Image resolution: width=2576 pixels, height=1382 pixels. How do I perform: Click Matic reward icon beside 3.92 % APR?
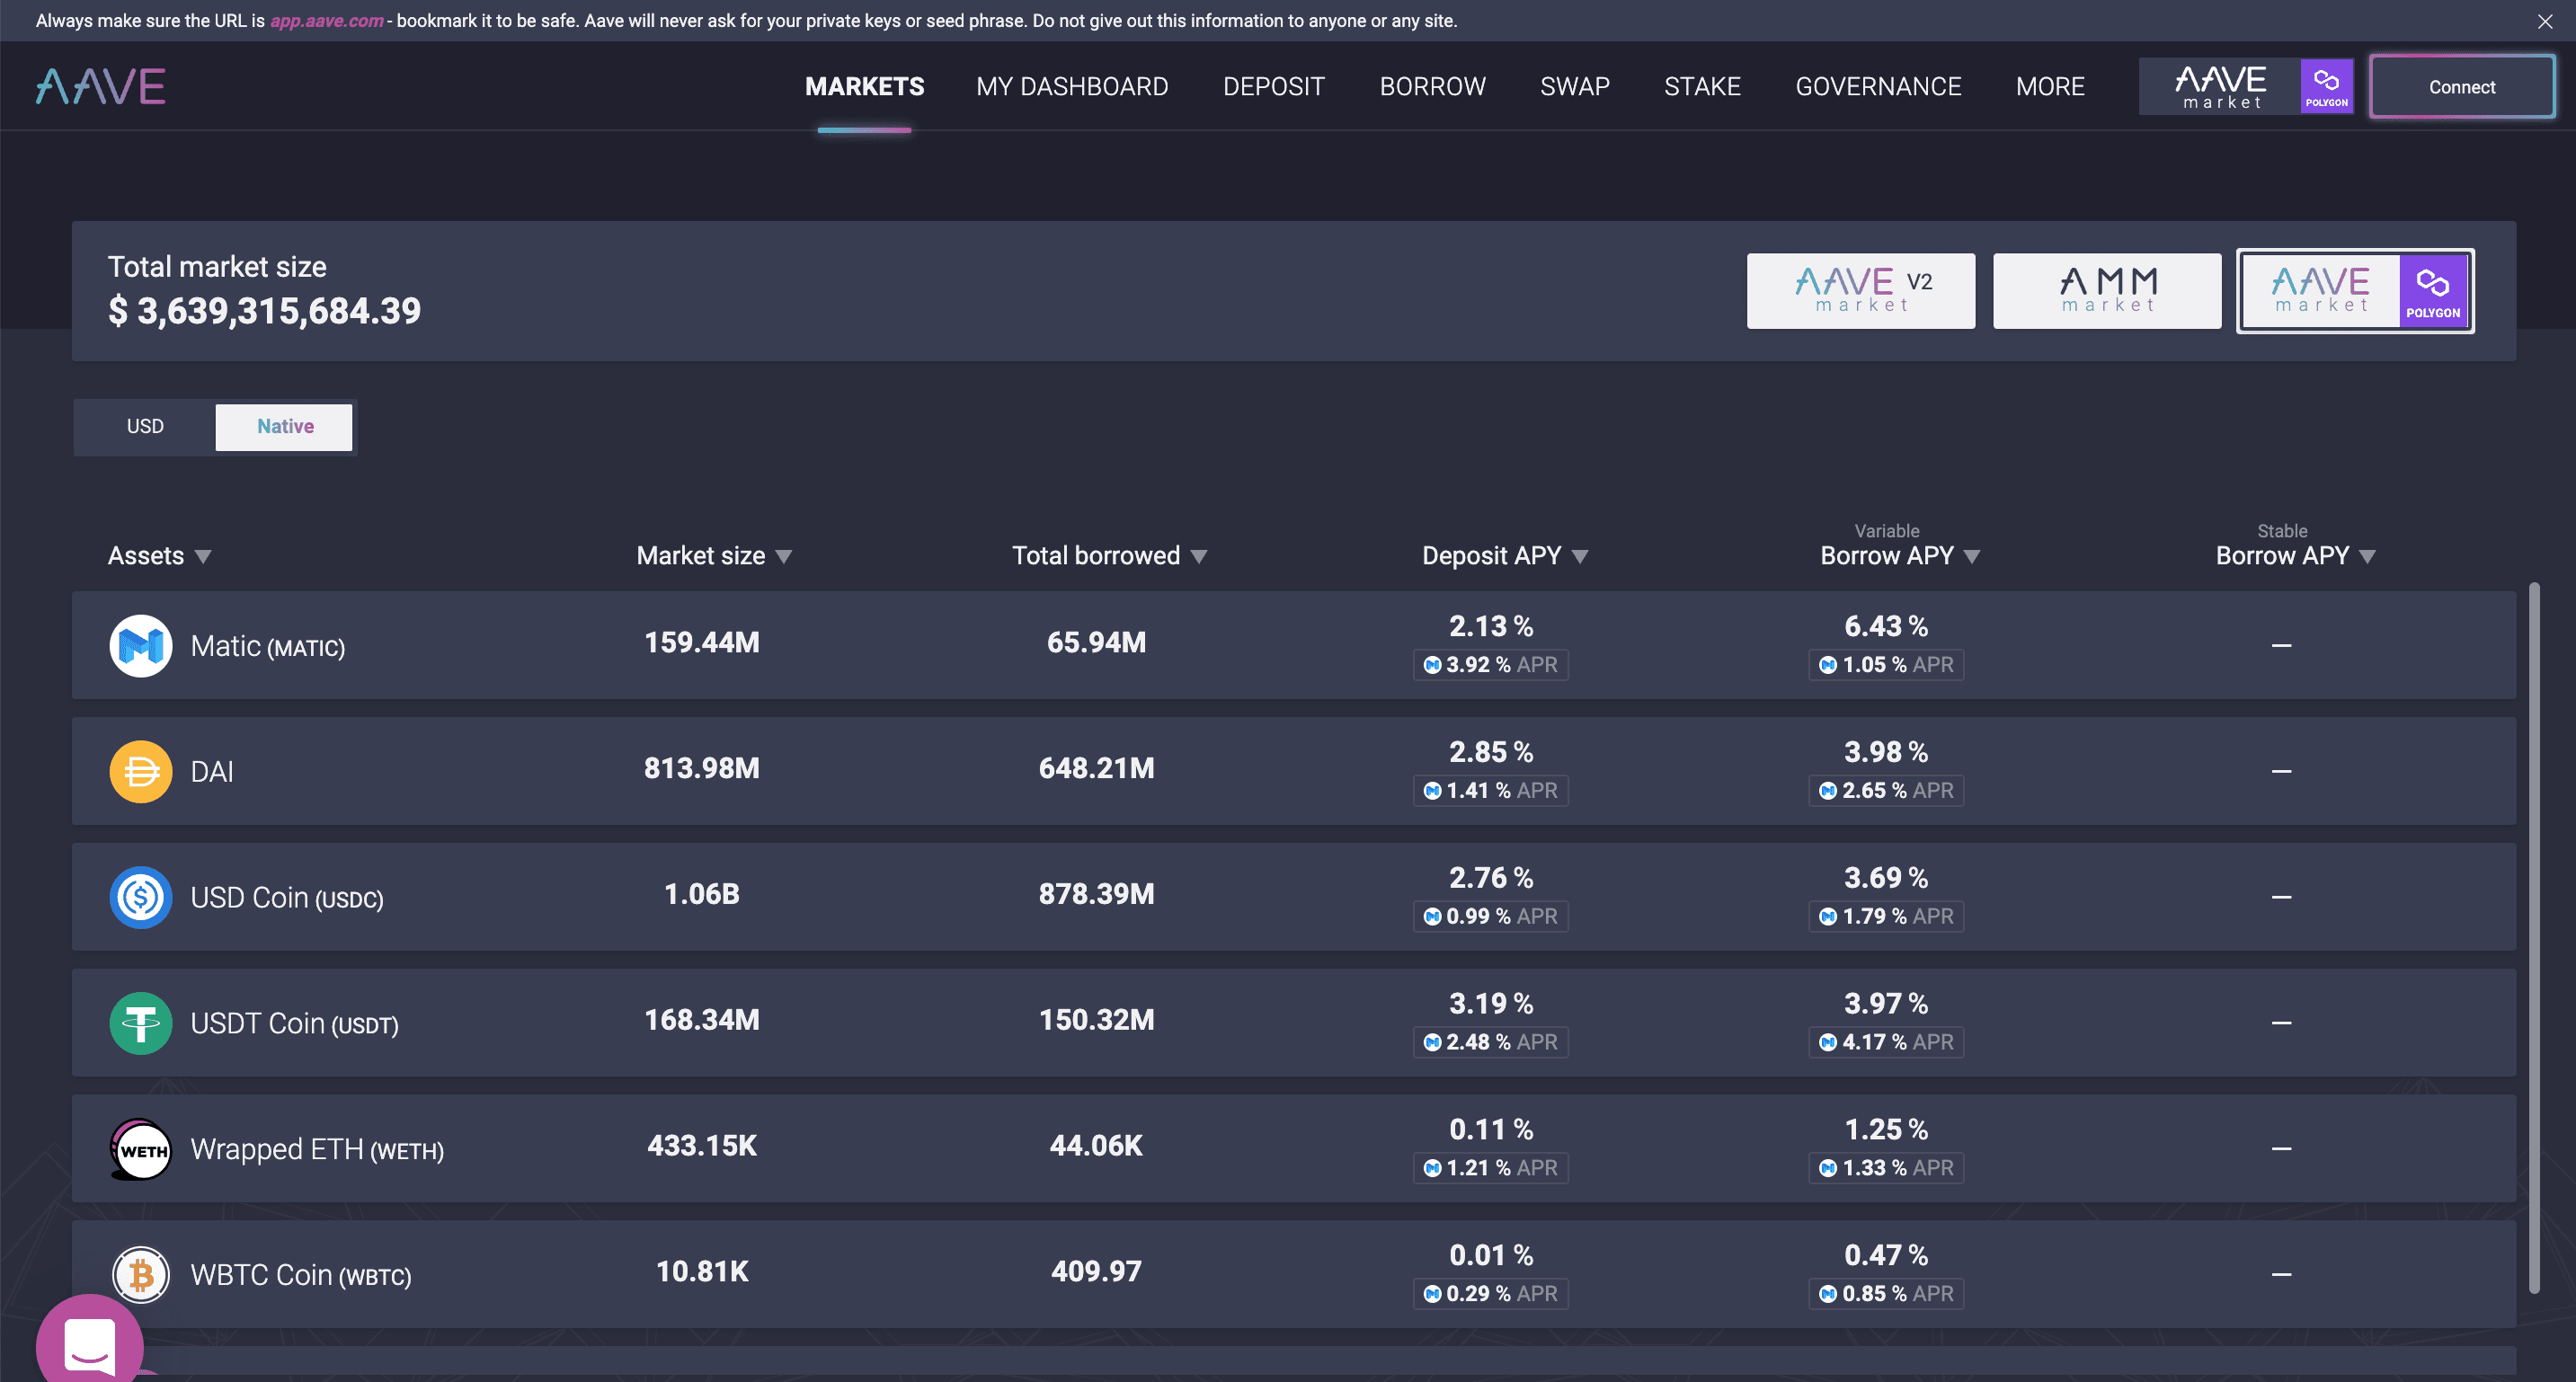coord(1432,665)
